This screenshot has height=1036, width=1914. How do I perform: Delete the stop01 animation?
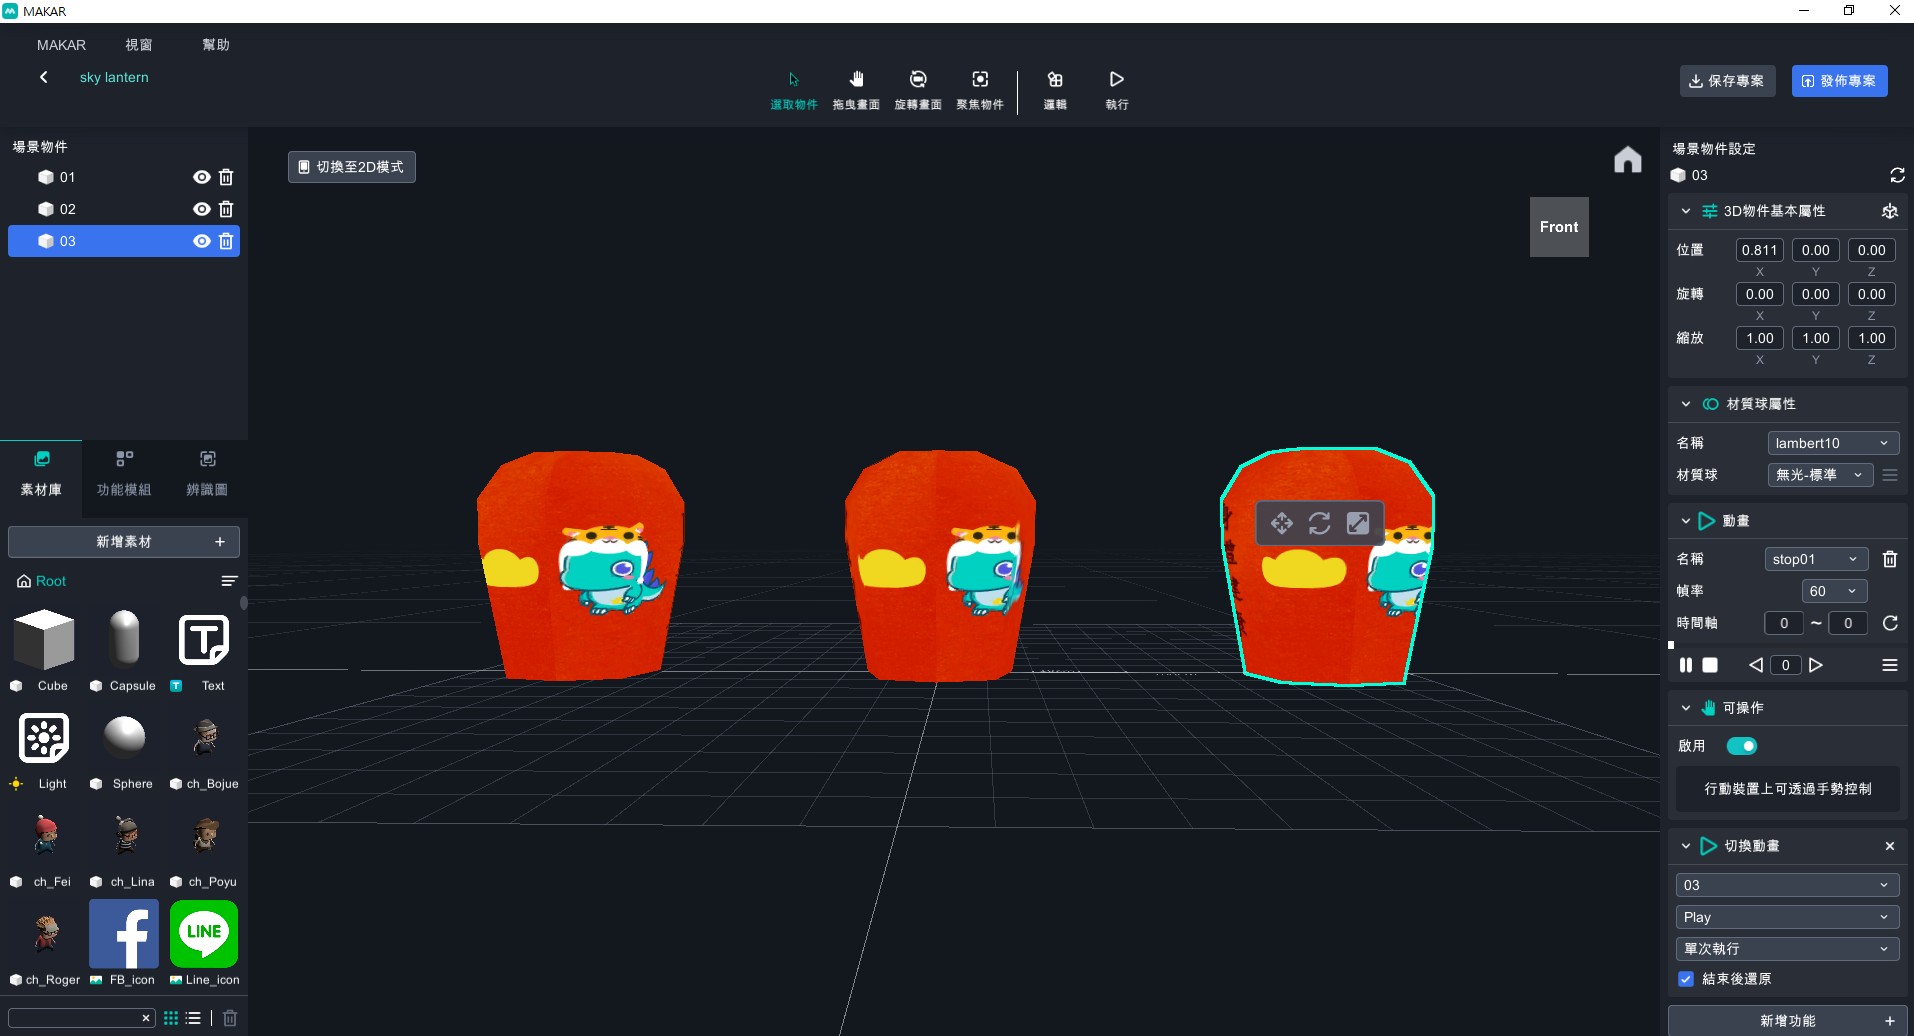tap(1890, 559)
